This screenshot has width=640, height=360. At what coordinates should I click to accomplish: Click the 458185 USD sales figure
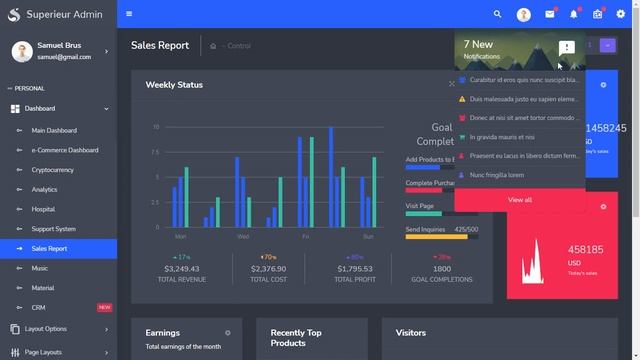585,250
